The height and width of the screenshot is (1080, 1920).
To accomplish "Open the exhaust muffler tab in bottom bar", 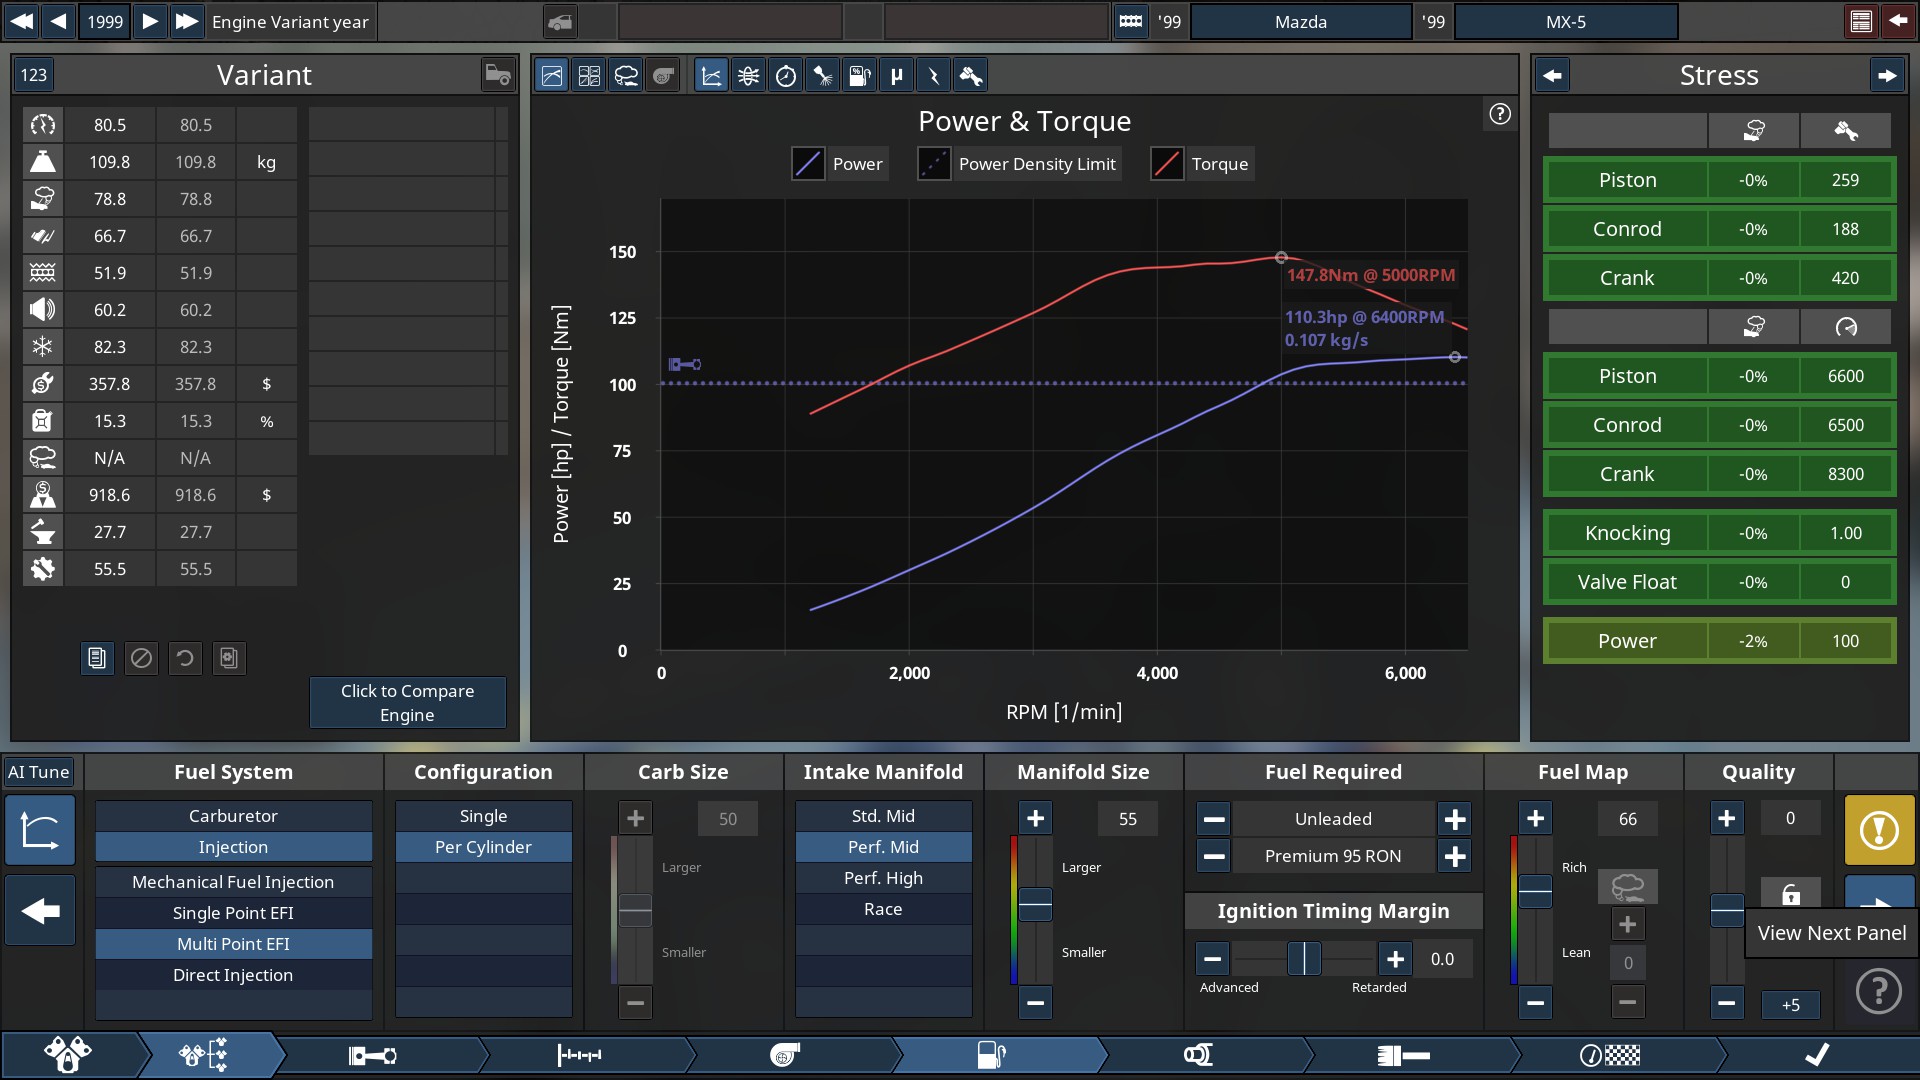I will (x=1404, y=1055).
